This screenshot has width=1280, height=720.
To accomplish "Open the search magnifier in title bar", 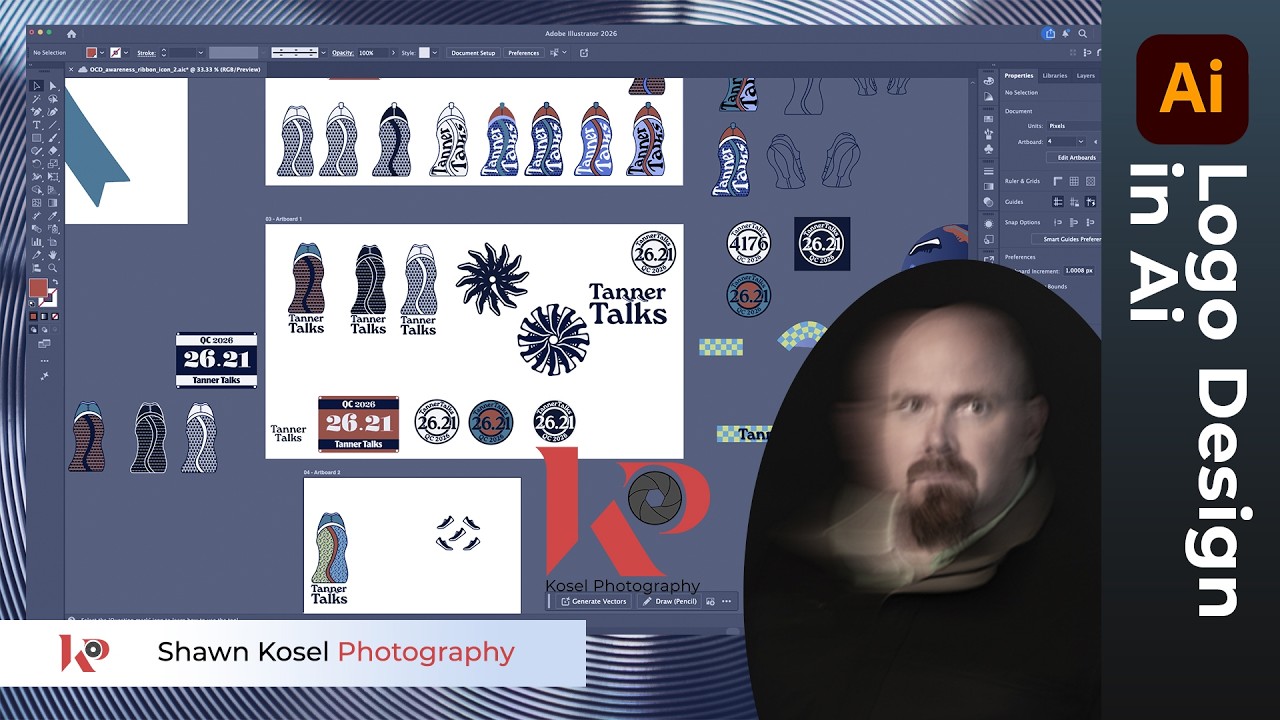I will (1082, 34).
